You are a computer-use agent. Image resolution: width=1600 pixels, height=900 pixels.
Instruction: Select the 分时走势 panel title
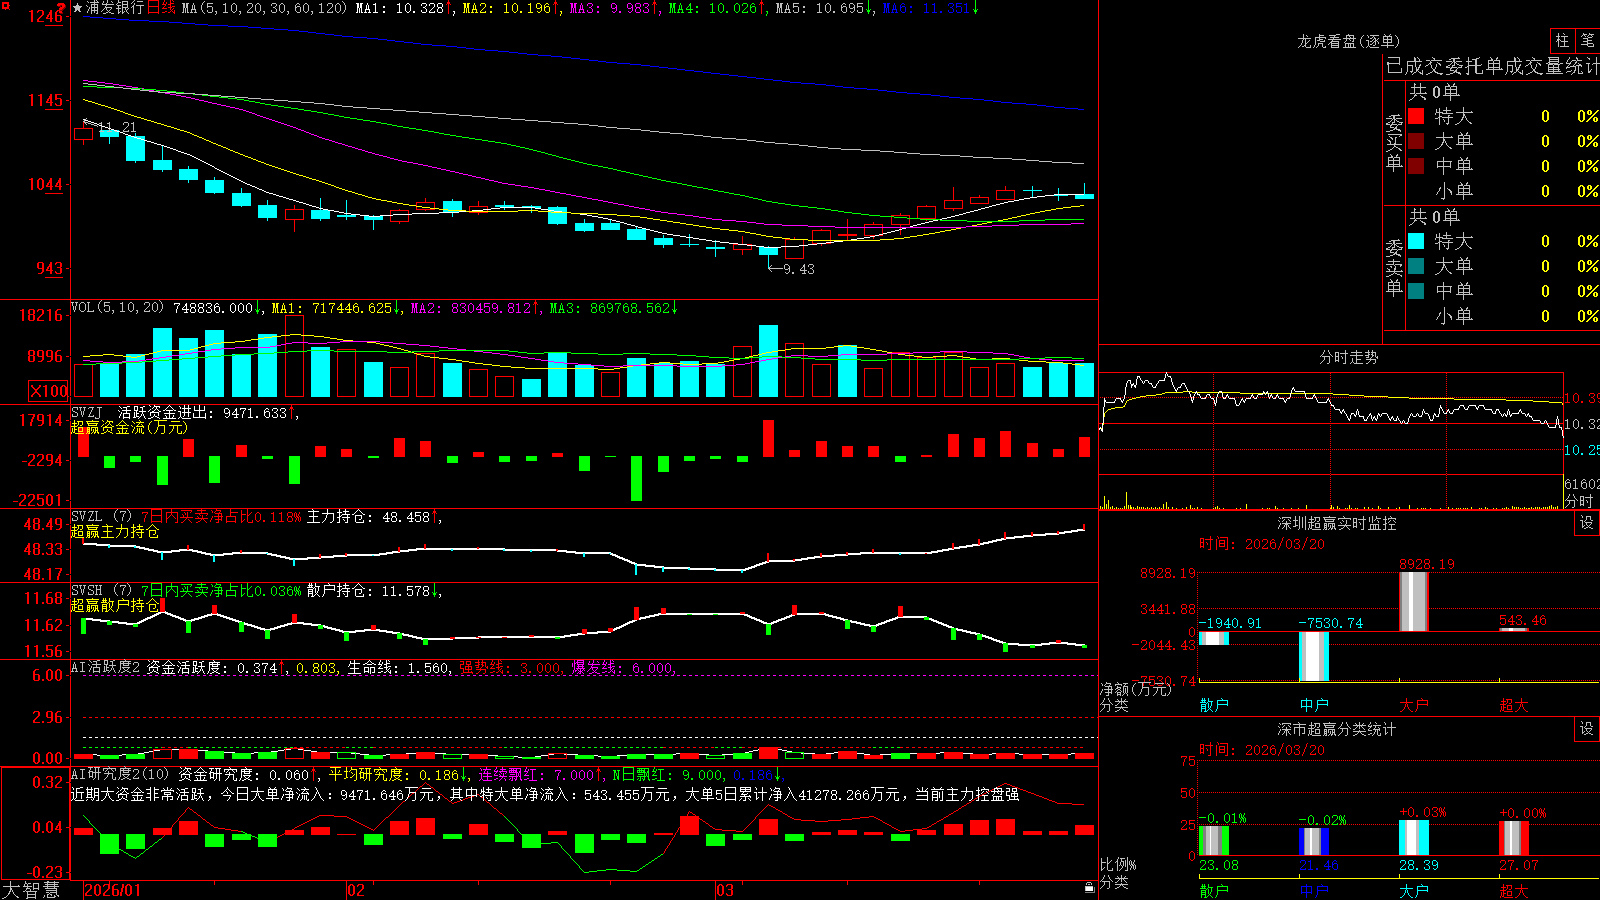[1348, 357]
